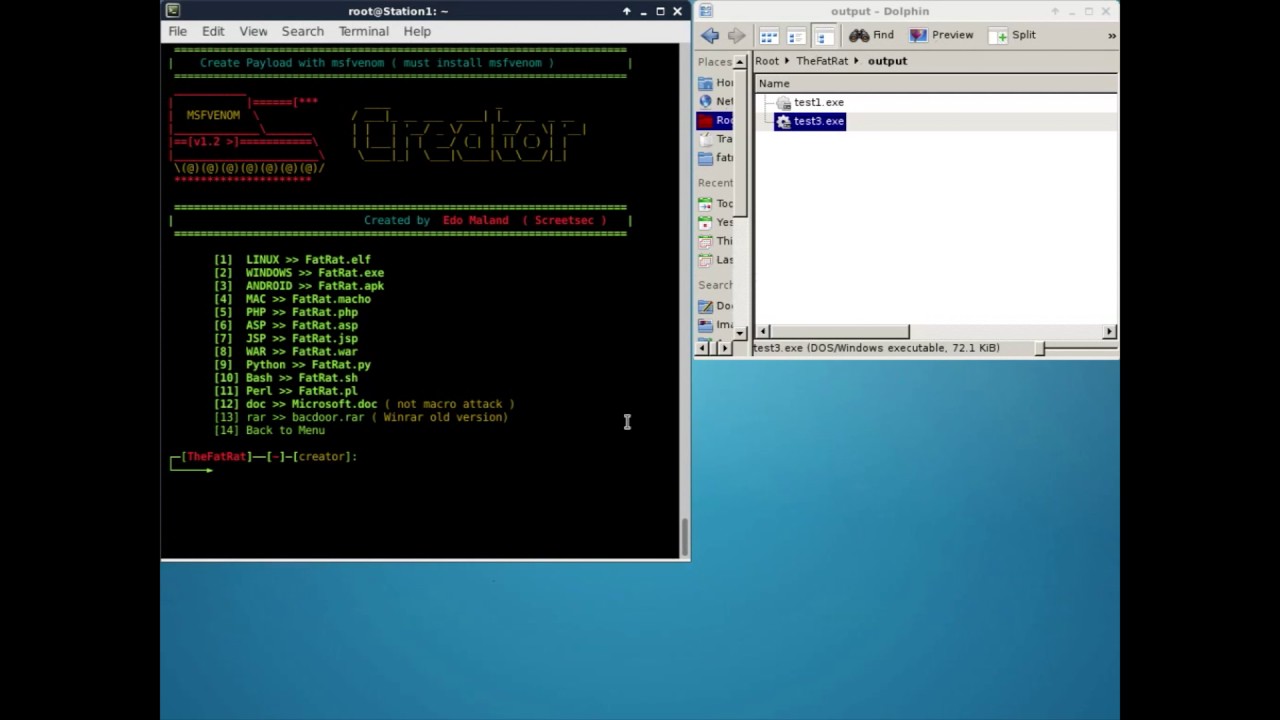
Task: Switch Dolphin to Details view mode
Action: [x=823, y=36]
